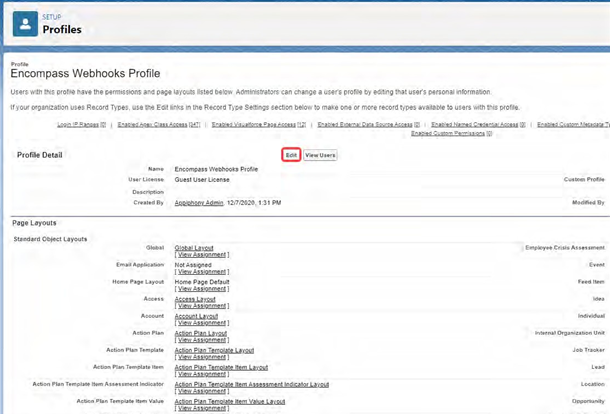The image size is (610, 414).
Task: Click View Assignment for Email Application
Action: [x=202, y=272]
